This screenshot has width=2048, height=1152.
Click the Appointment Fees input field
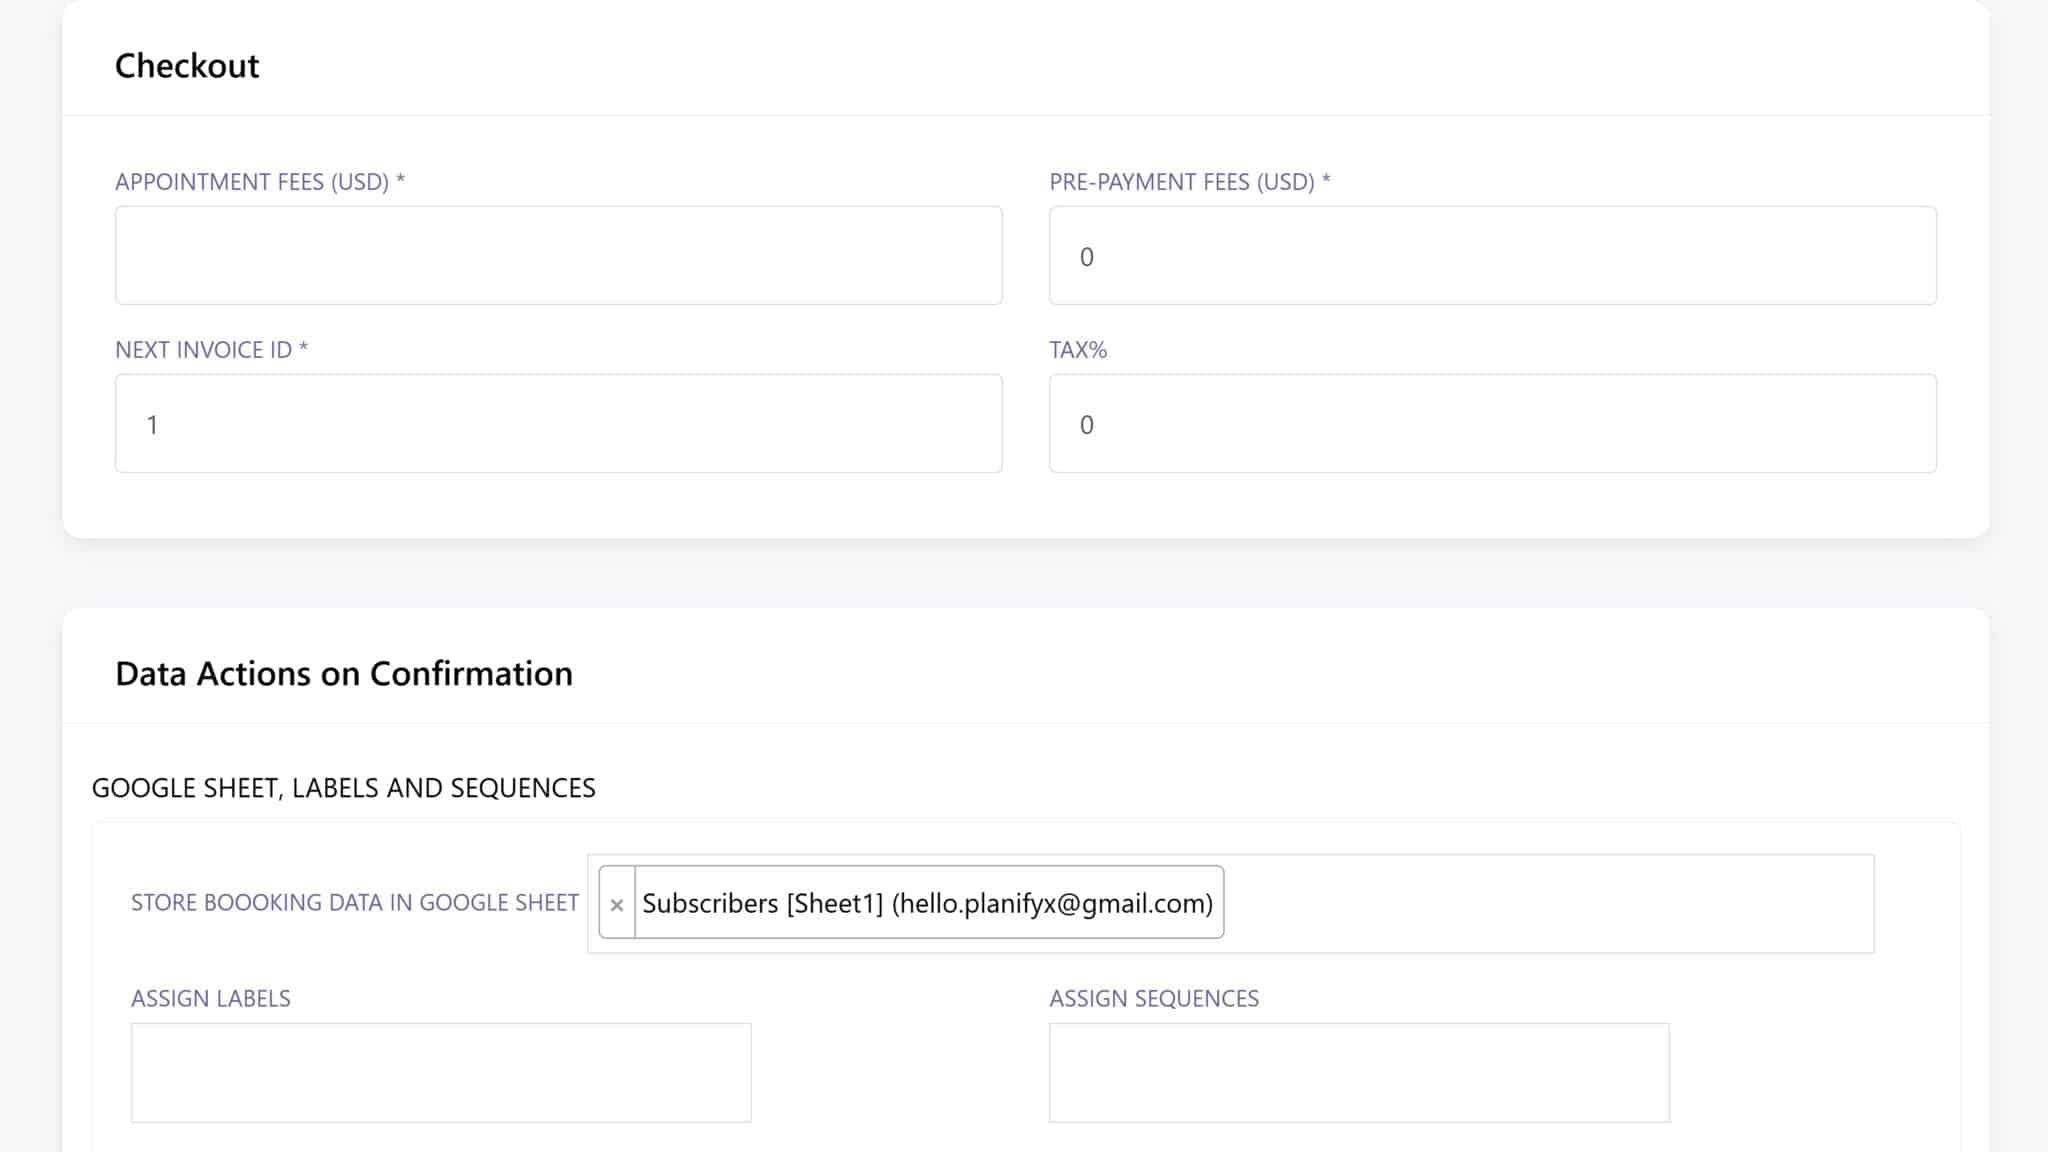coord(558,256)
